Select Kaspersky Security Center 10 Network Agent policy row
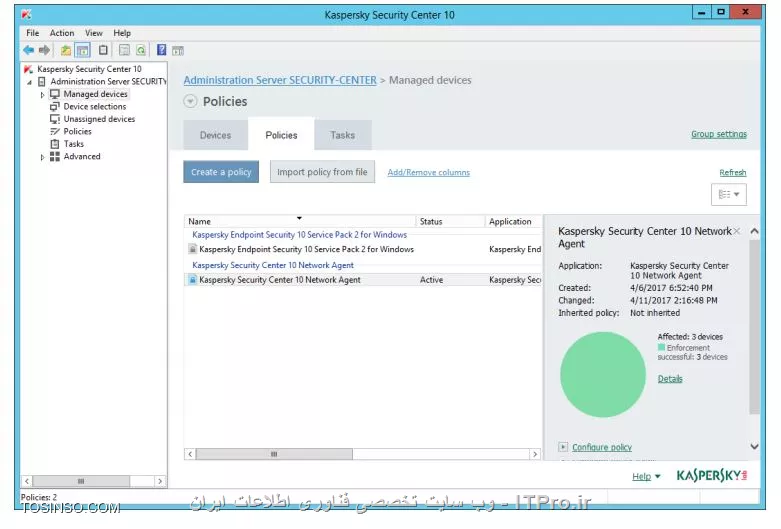The width and height of the screenshot is (781, 529). tap(363, 279)
